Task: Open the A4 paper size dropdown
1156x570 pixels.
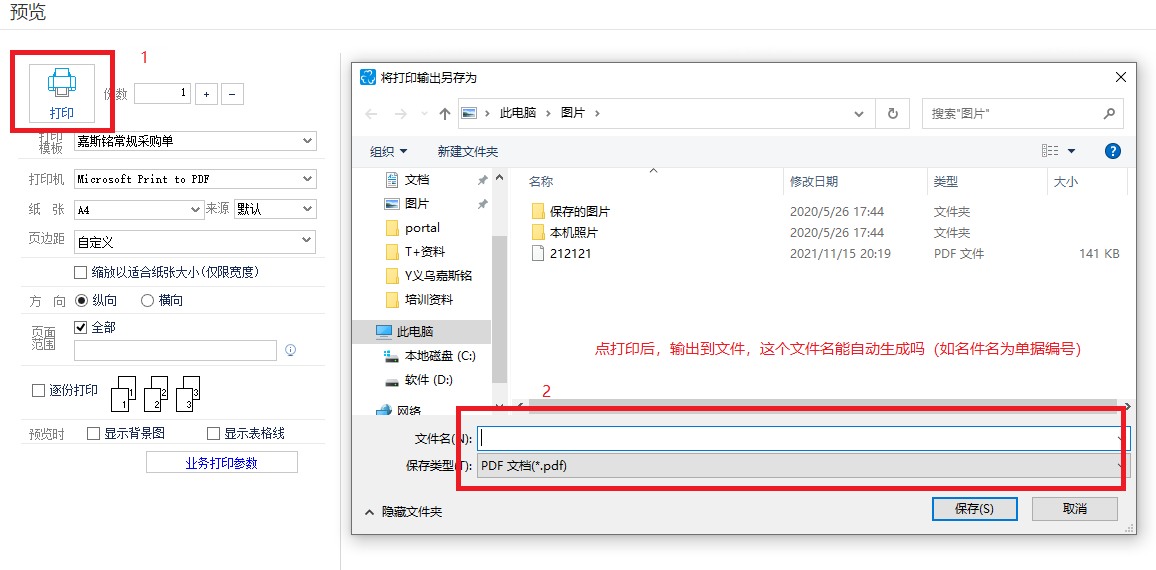Action: tap(139, 209)
